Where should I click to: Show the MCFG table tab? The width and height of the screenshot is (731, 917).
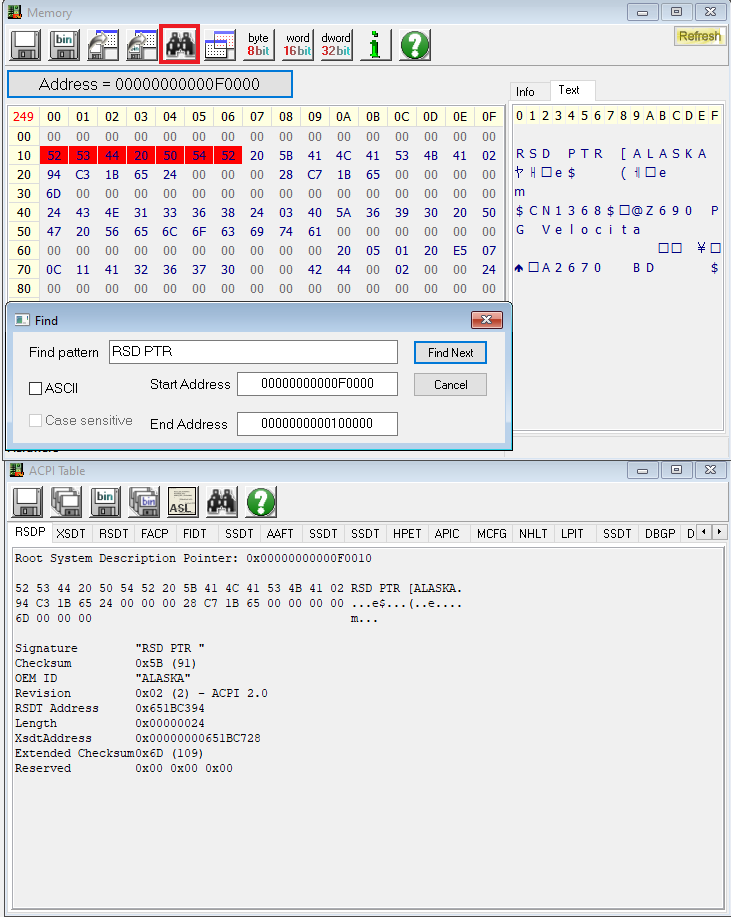tap(492, 533)
